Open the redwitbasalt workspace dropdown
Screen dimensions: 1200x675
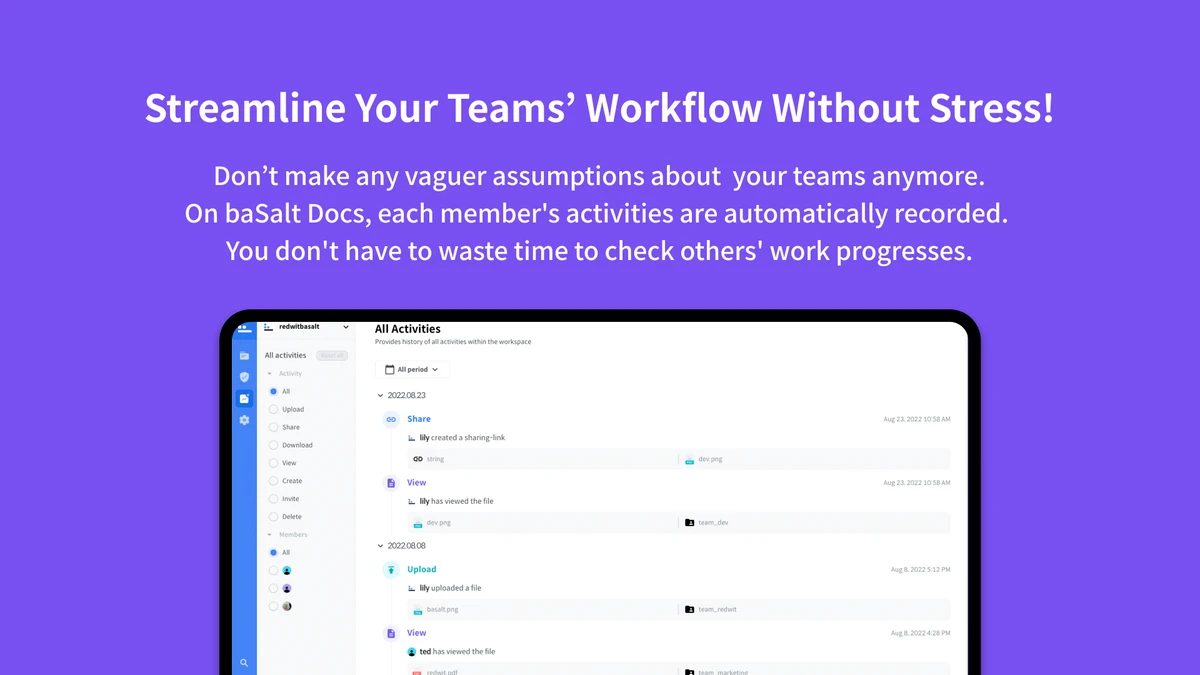346,327
